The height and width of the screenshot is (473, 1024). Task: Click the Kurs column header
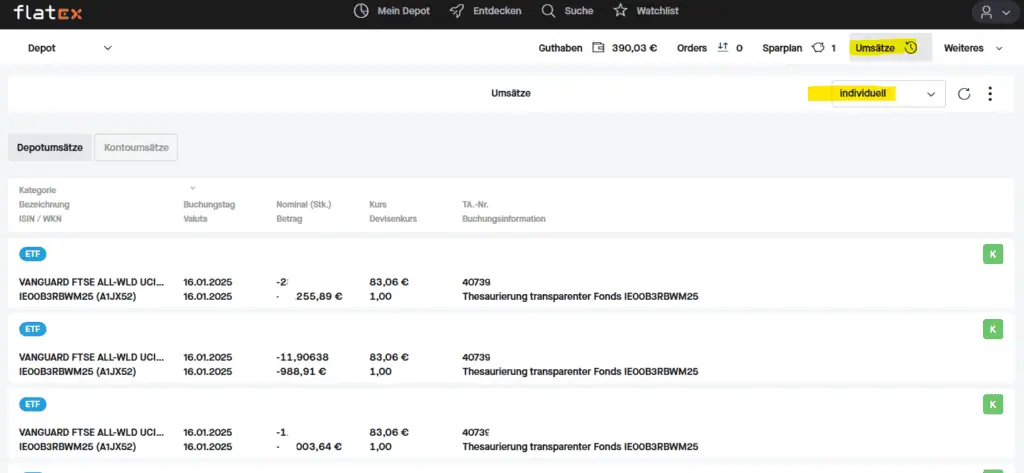377,204
